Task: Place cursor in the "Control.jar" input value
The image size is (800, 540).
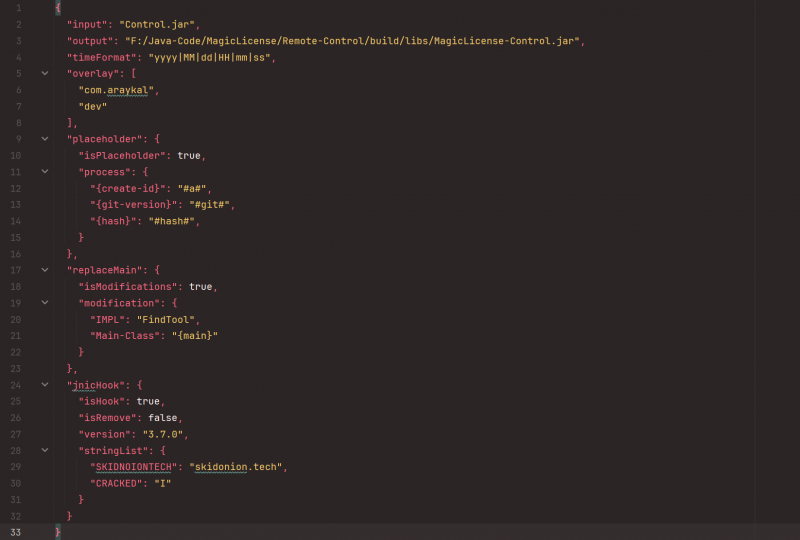Action: point(160,24)
